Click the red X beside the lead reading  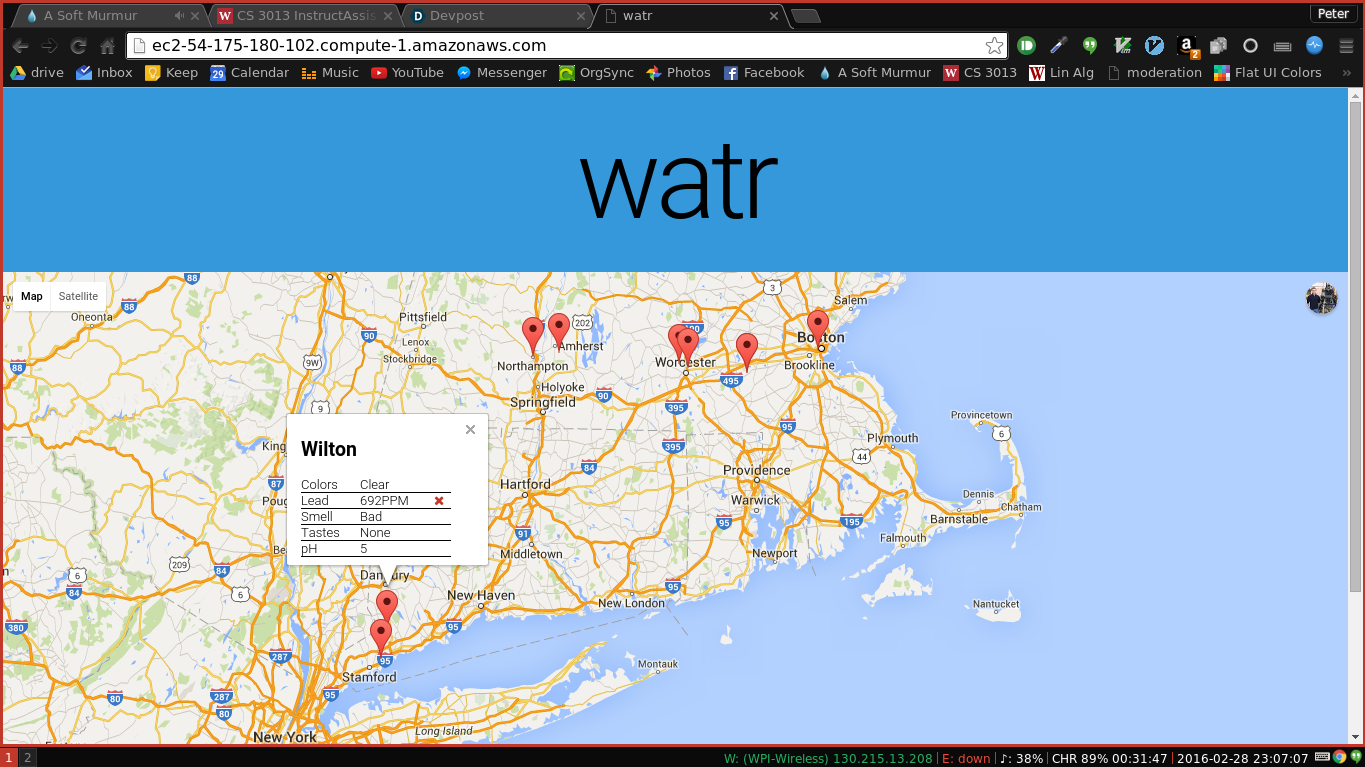click(439, 500)
